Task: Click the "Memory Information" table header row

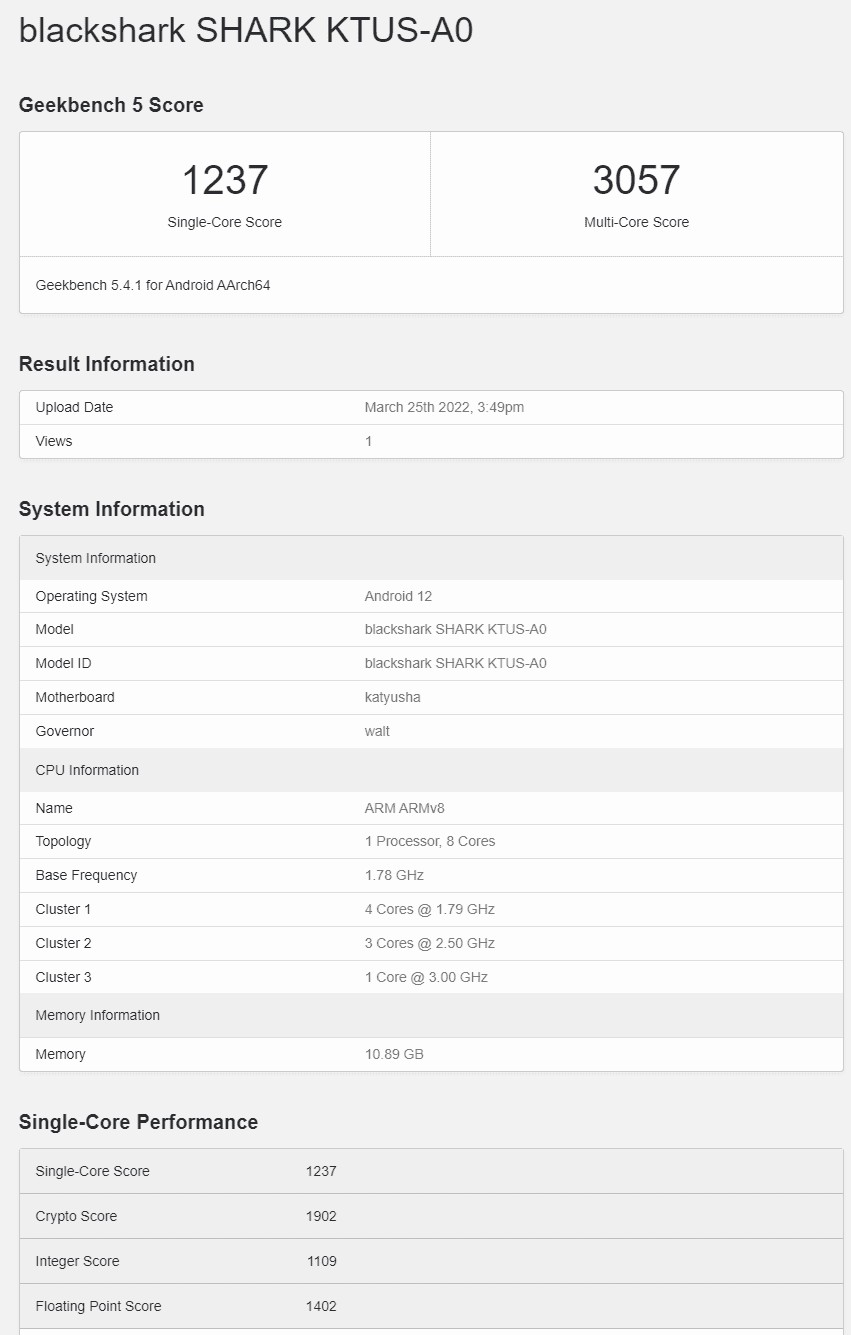Action: [431, 1015]
